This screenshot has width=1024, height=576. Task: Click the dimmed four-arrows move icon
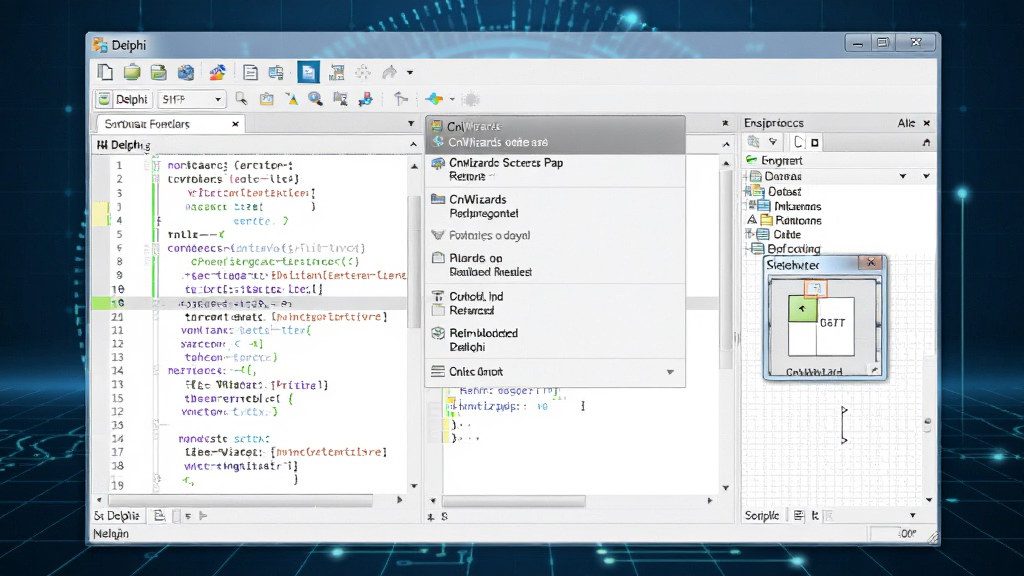362,72
